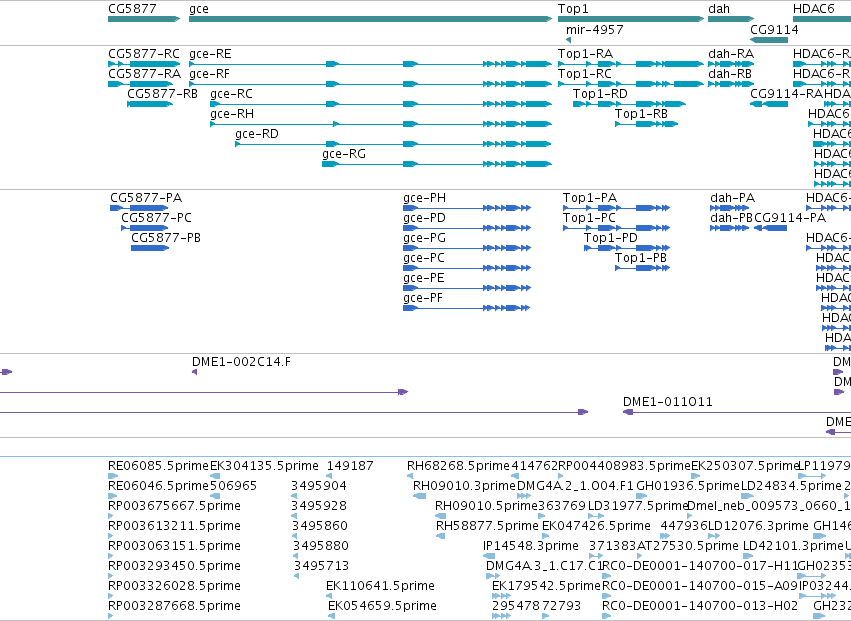Viewport: 851px width, 621px height.
Task: Select the Top1-PB protein label
Action: pyautogui.click(x=641, y=258)
